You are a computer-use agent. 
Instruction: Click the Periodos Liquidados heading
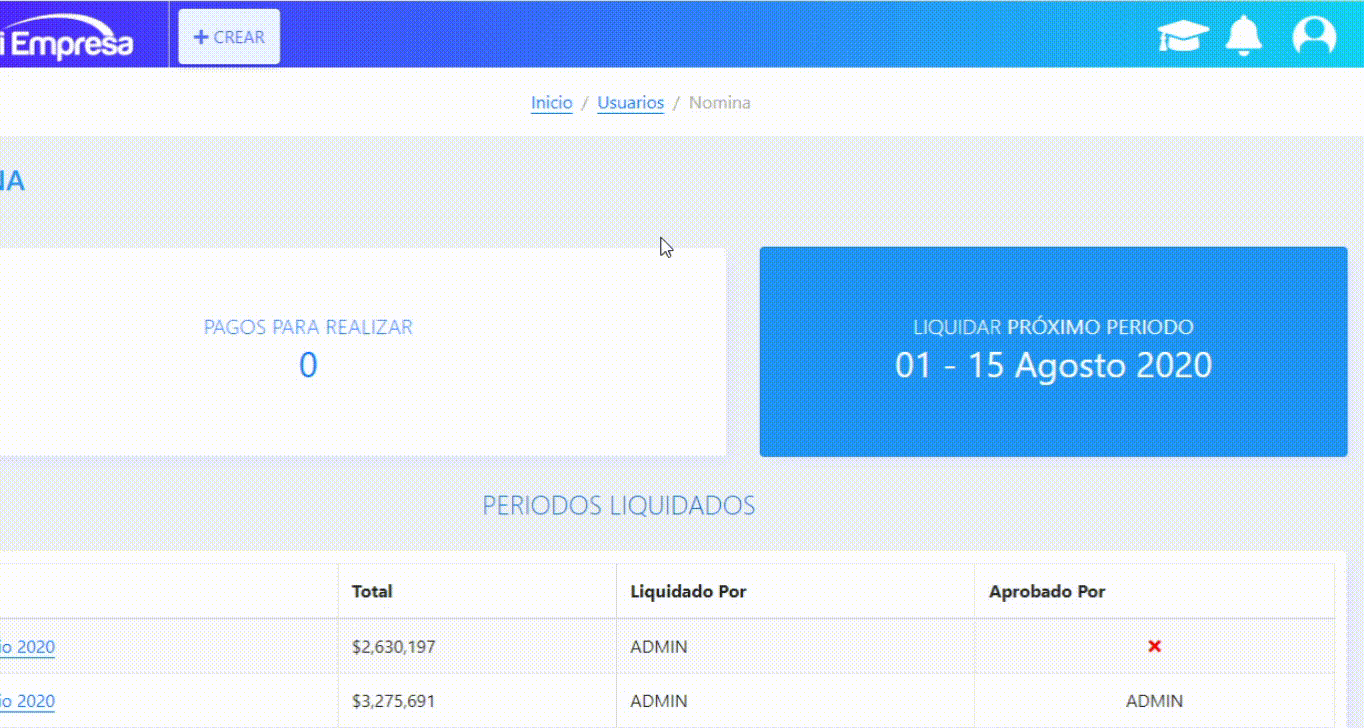point(618,506)
